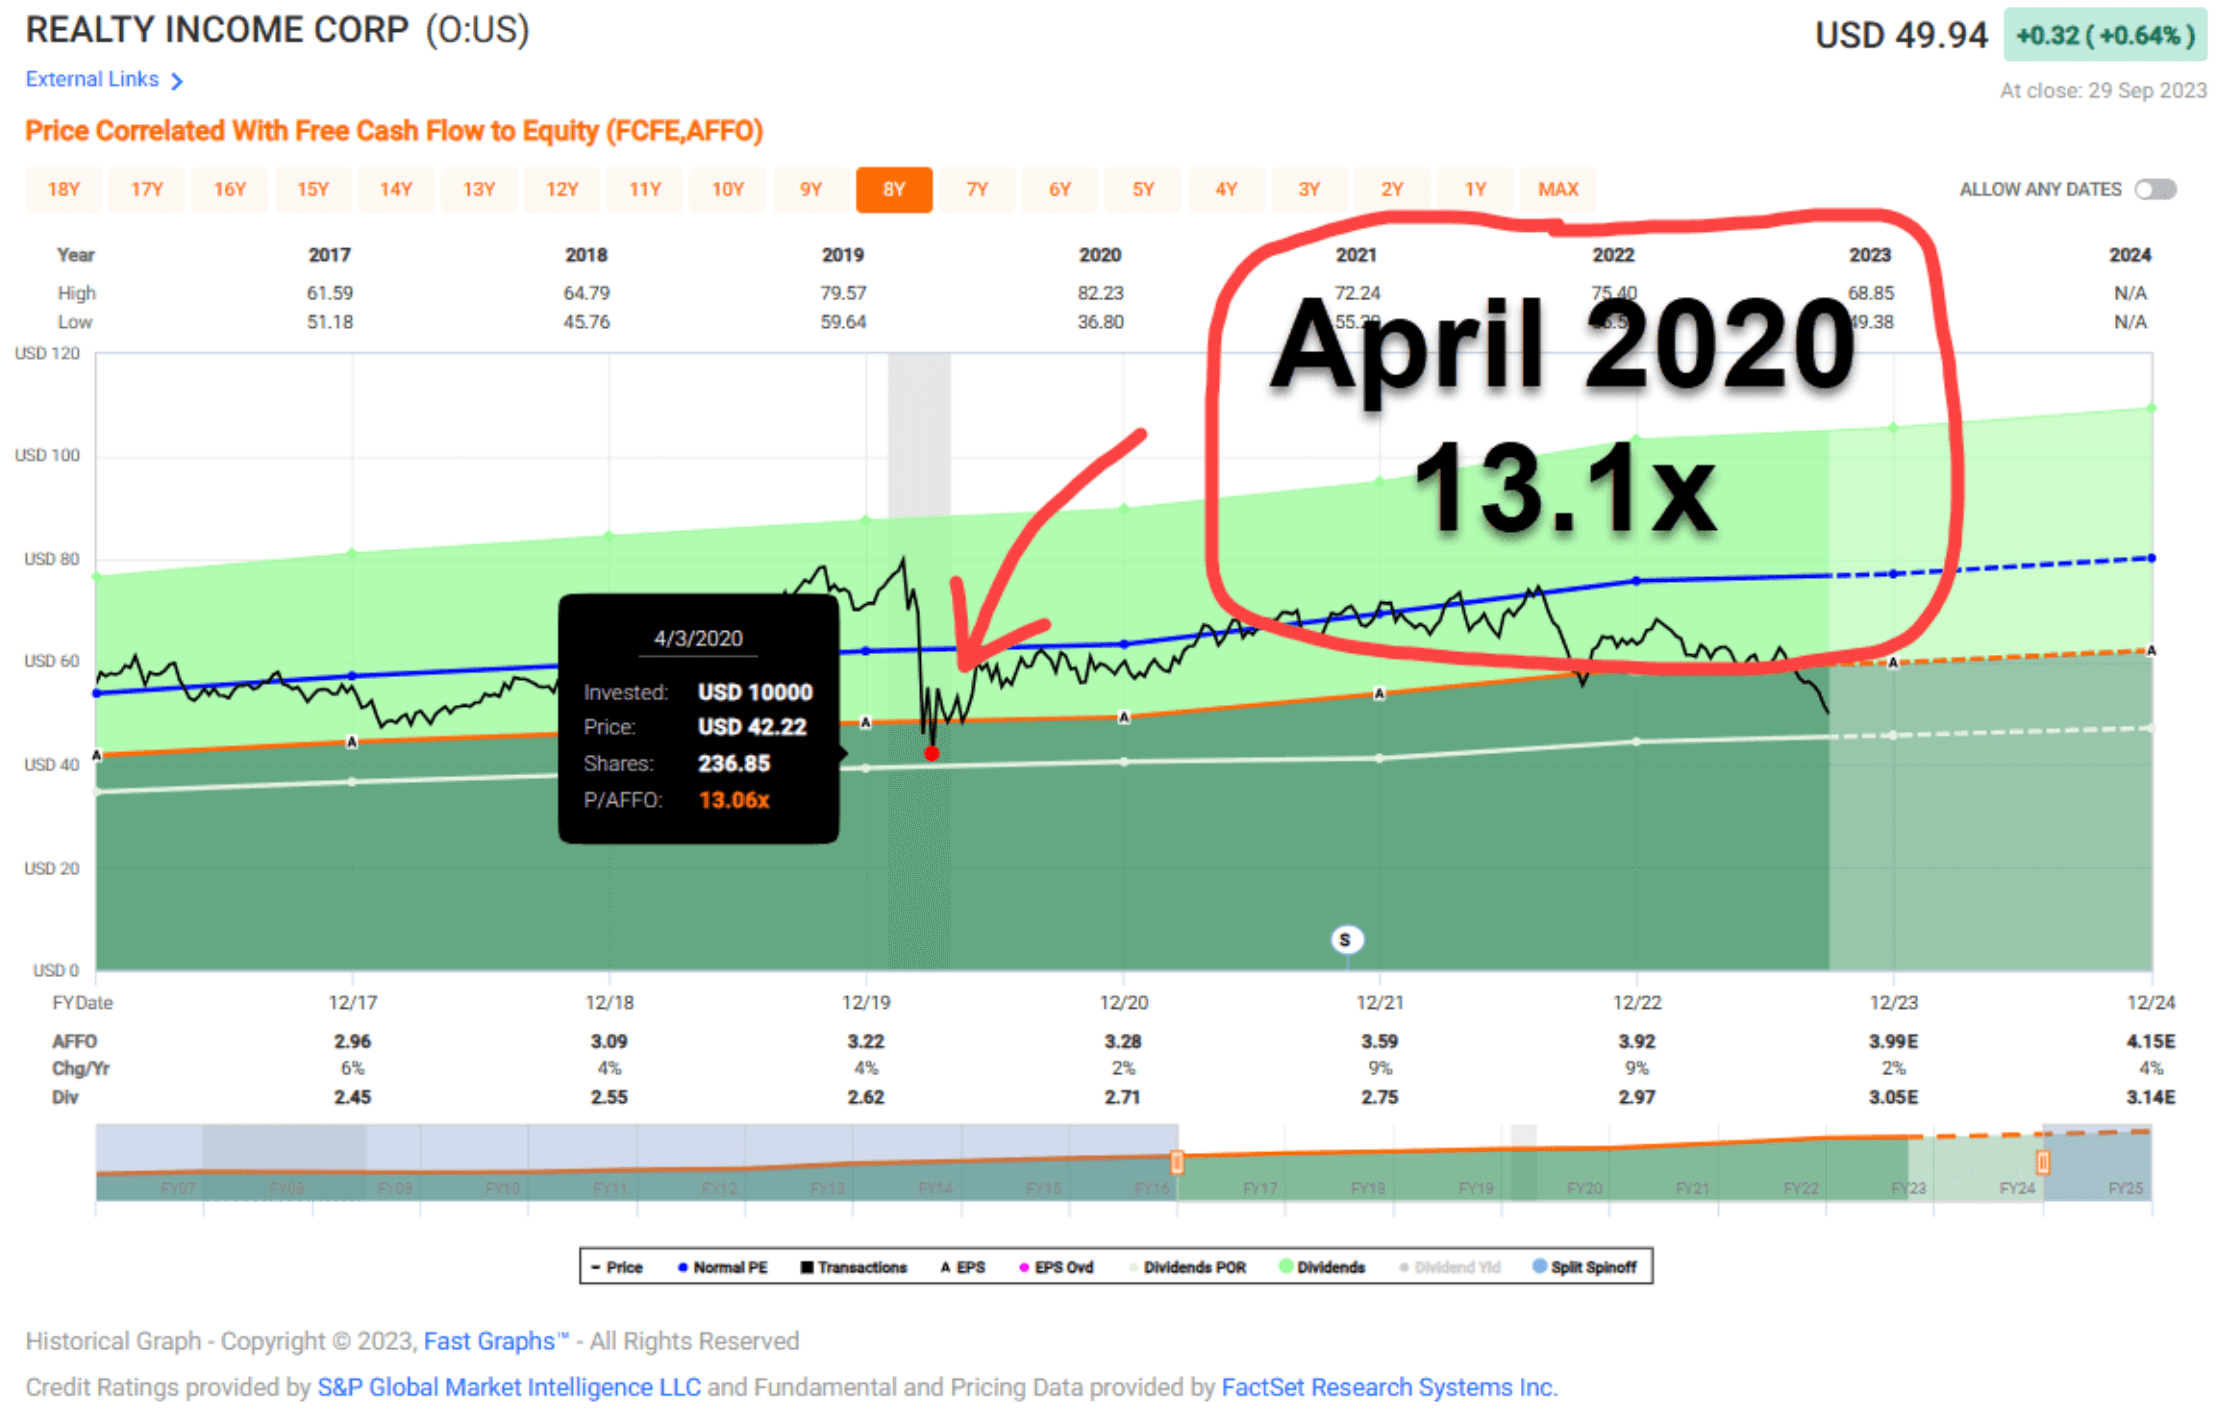Select the 18Y time range tab
The image size is (2222, 1414).
(x=64, y=189)
